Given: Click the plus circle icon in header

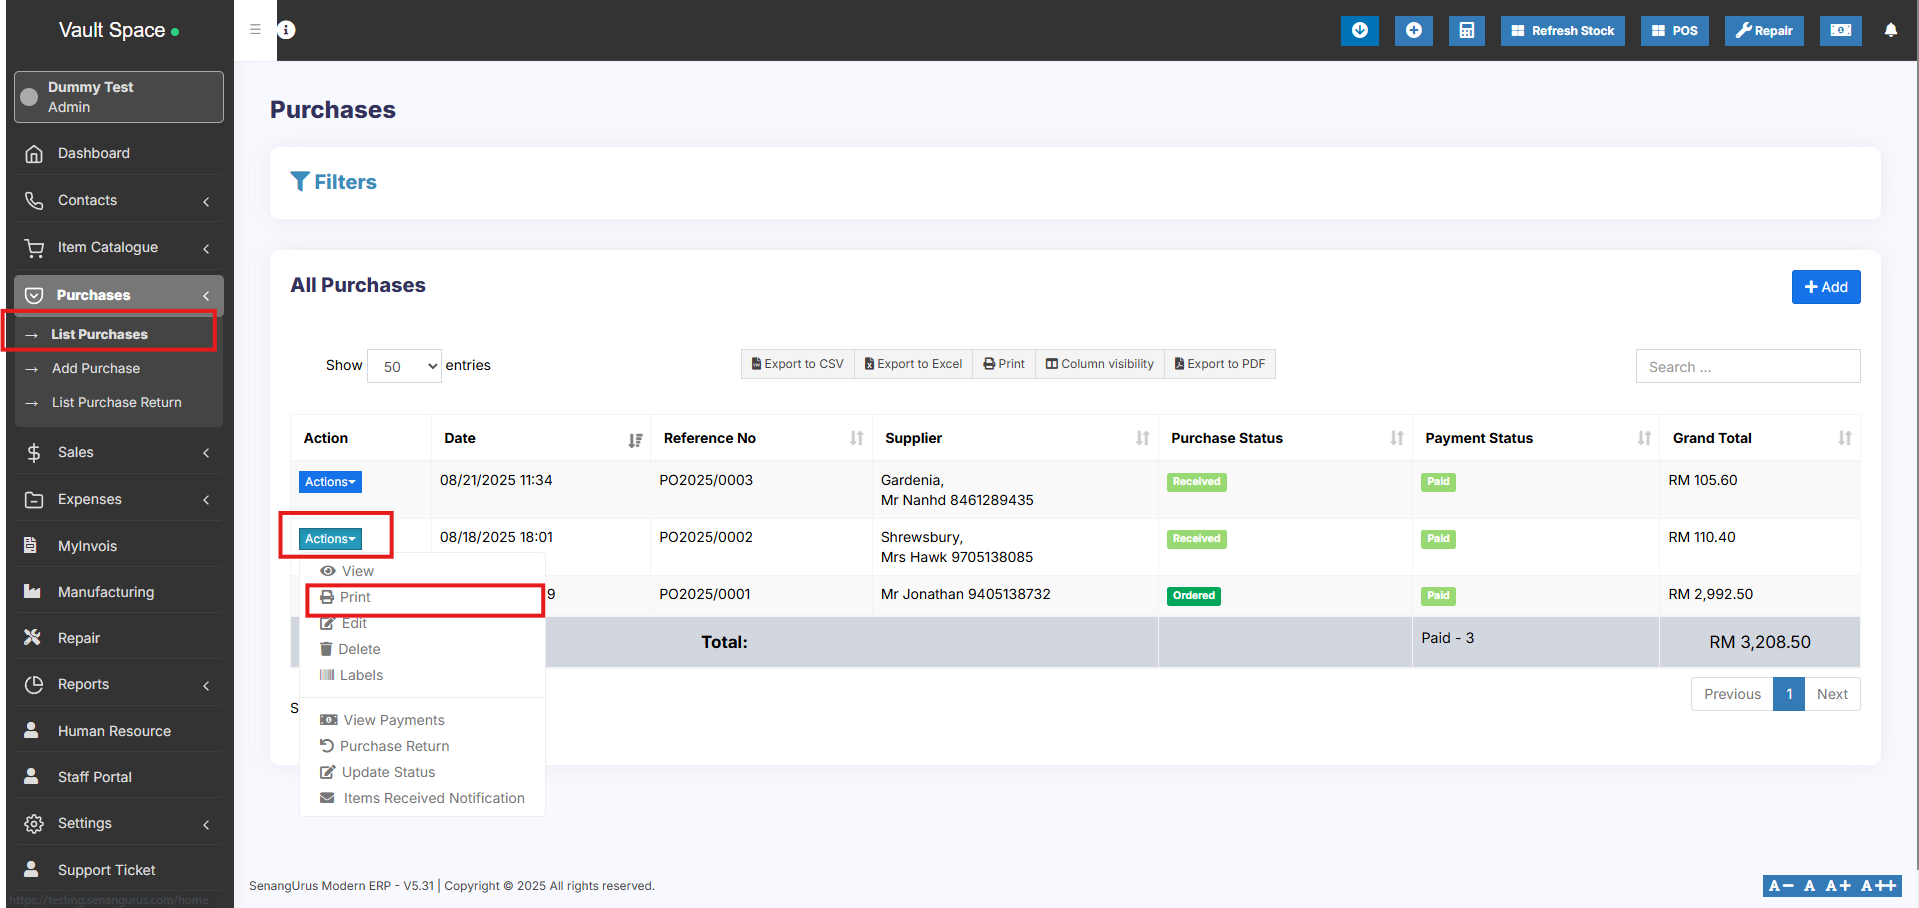Looking at the screenshot, I should coord(1413,30).
